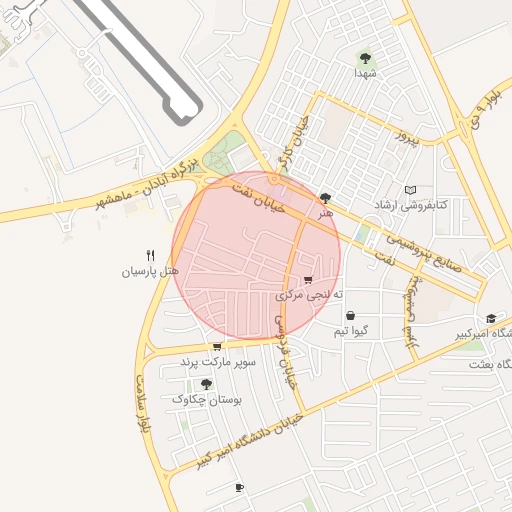Select the خیابان دانشگاه امیر کبیر street label
512x512 pixels.
tap(250, 441)
